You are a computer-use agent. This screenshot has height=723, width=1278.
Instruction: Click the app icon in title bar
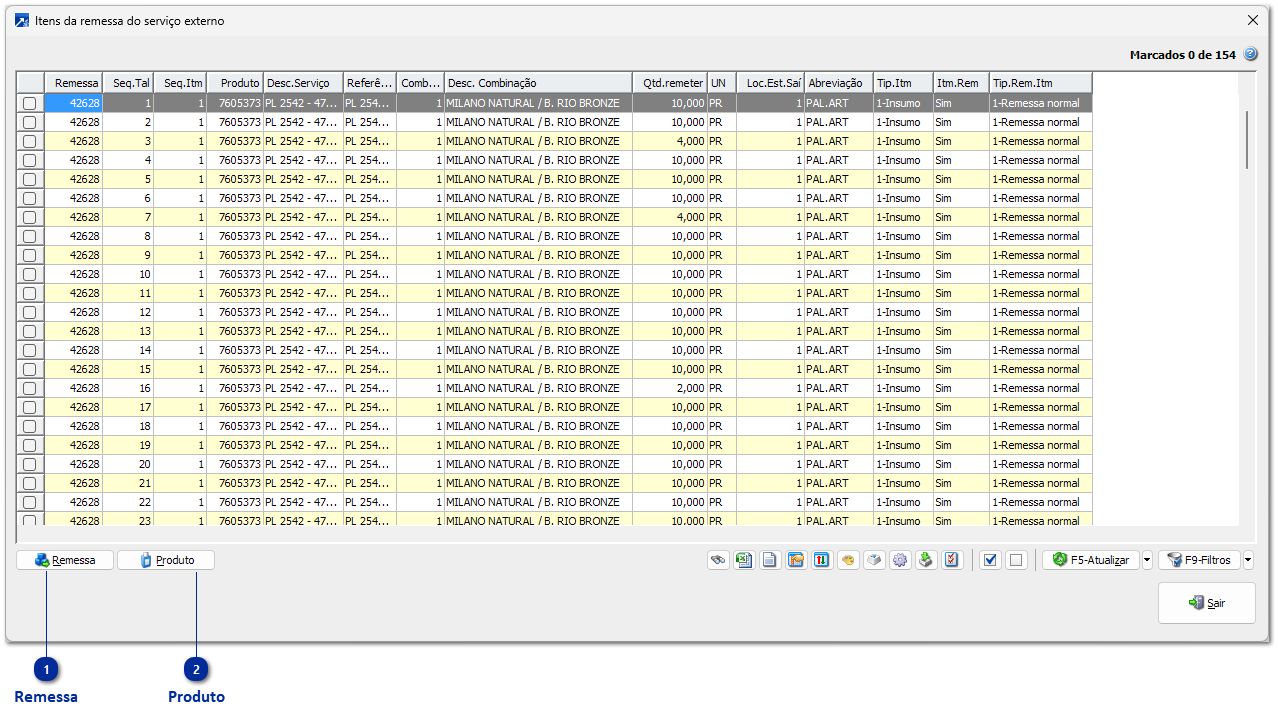[22, 20]
